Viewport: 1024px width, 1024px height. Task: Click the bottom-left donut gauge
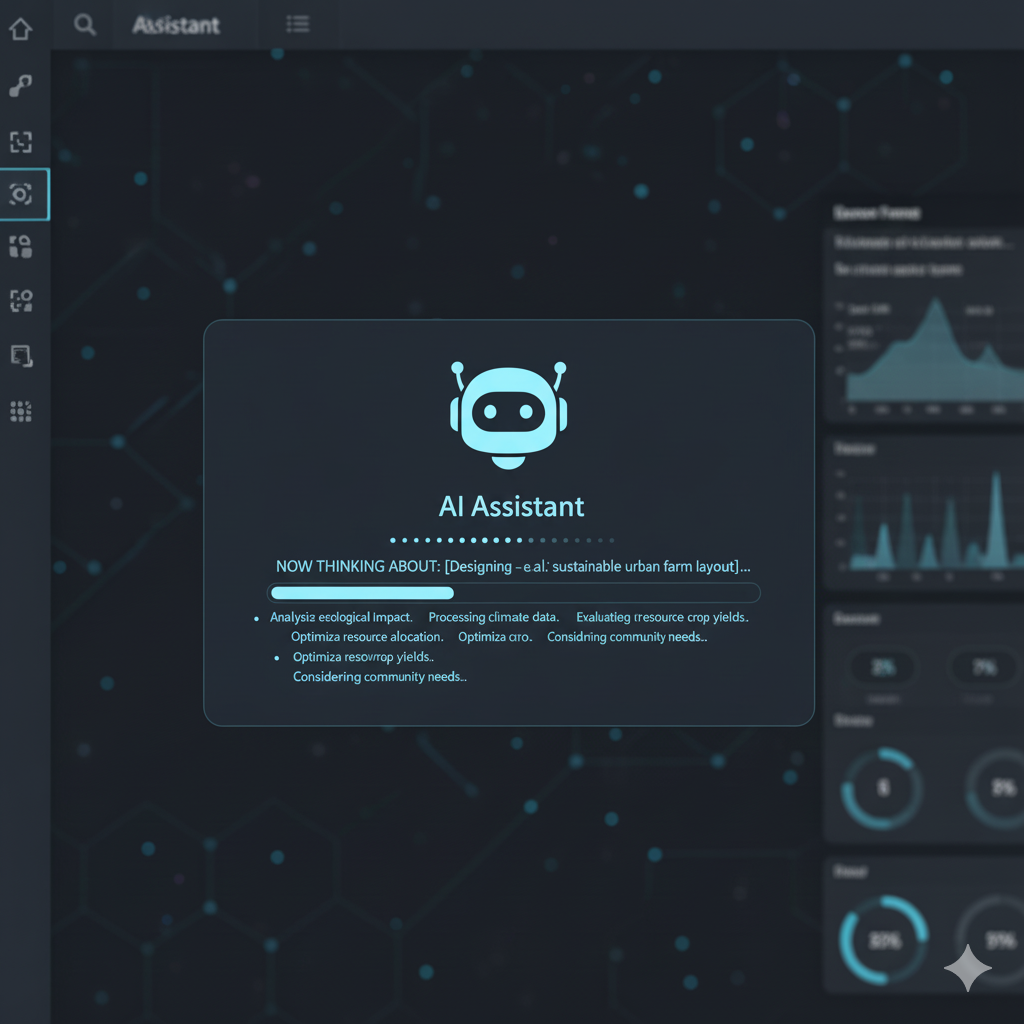883,940
